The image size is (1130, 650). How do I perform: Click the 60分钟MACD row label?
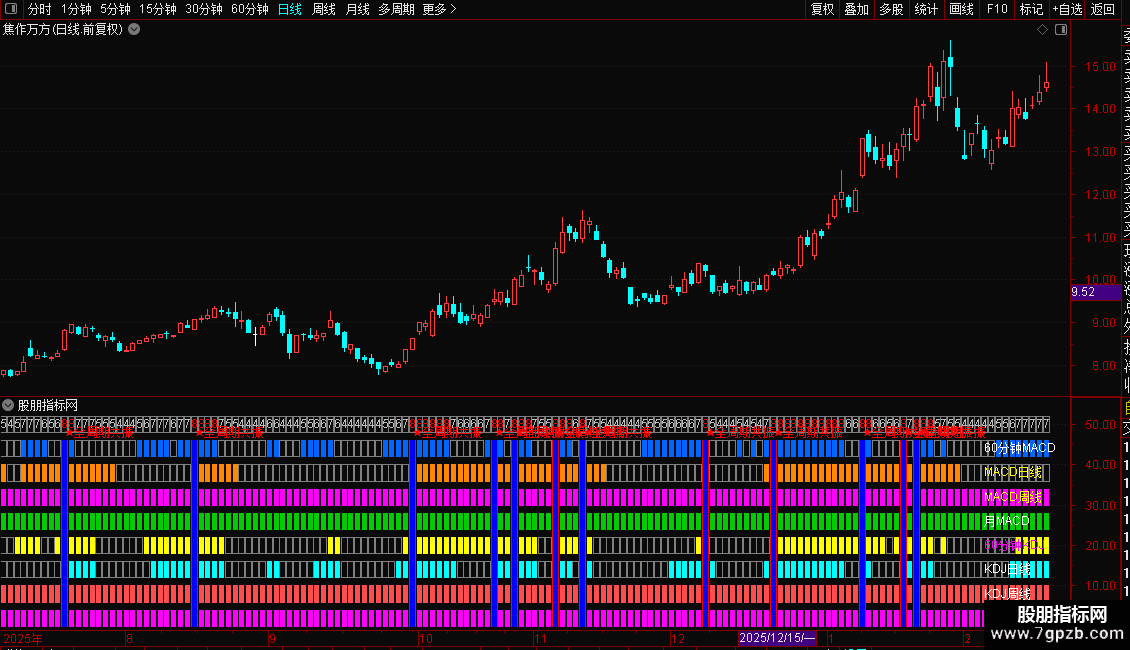coord(1020,448)
